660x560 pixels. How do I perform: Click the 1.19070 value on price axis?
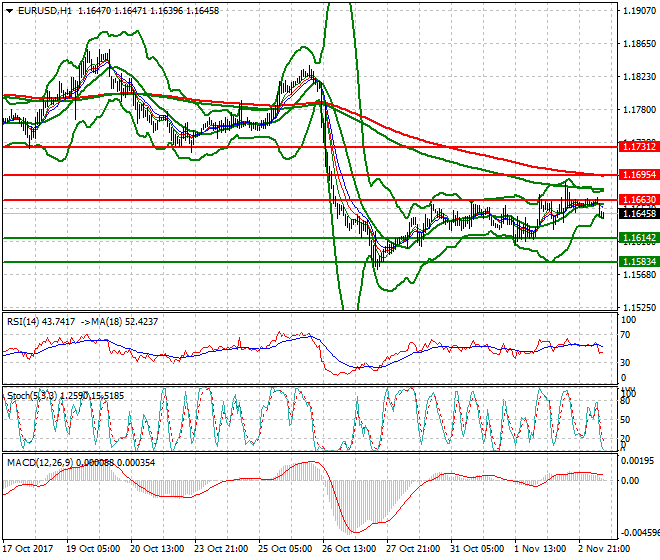pos(638,11)
